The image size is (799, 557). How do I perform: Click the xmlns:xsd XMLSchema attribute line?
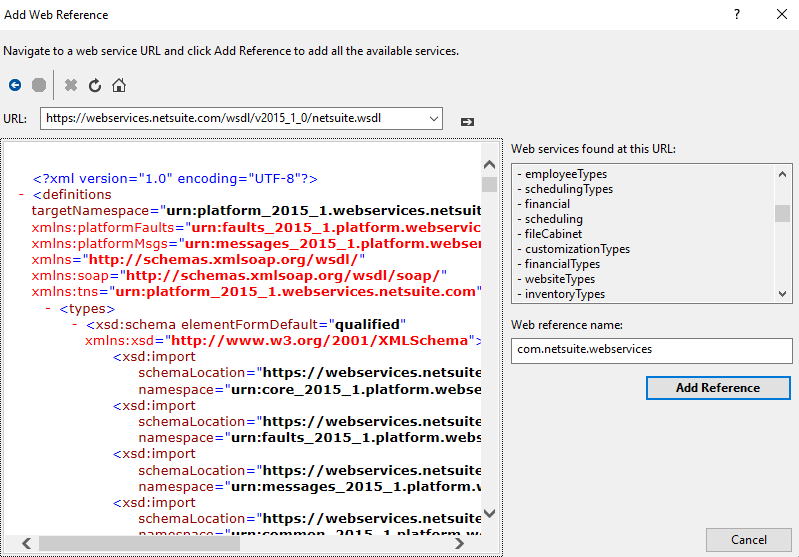(x=283, y=341)
